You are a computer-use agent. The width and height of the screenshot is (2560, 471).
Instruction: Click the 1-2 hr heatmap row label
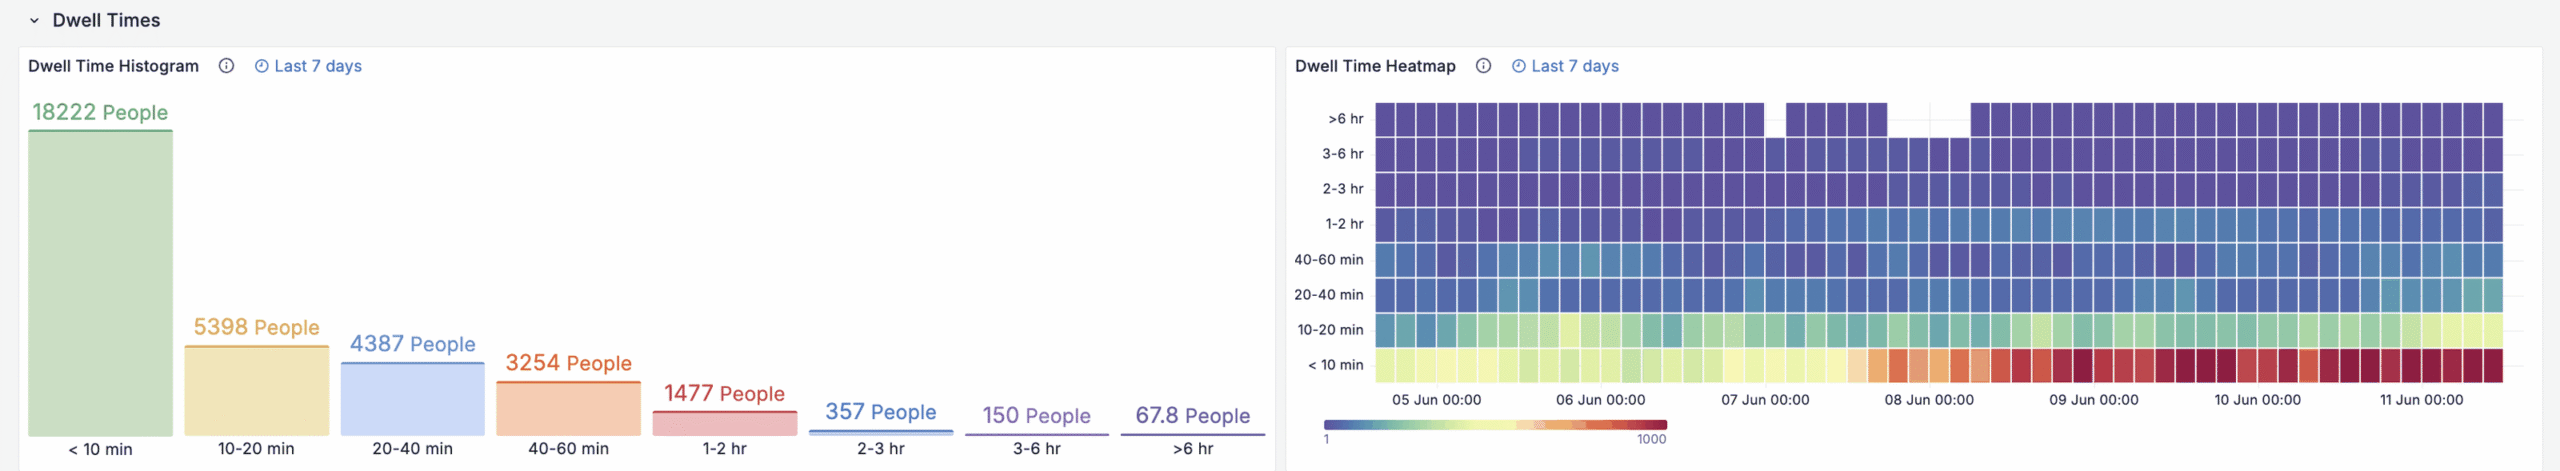(x=1344, y=224)
